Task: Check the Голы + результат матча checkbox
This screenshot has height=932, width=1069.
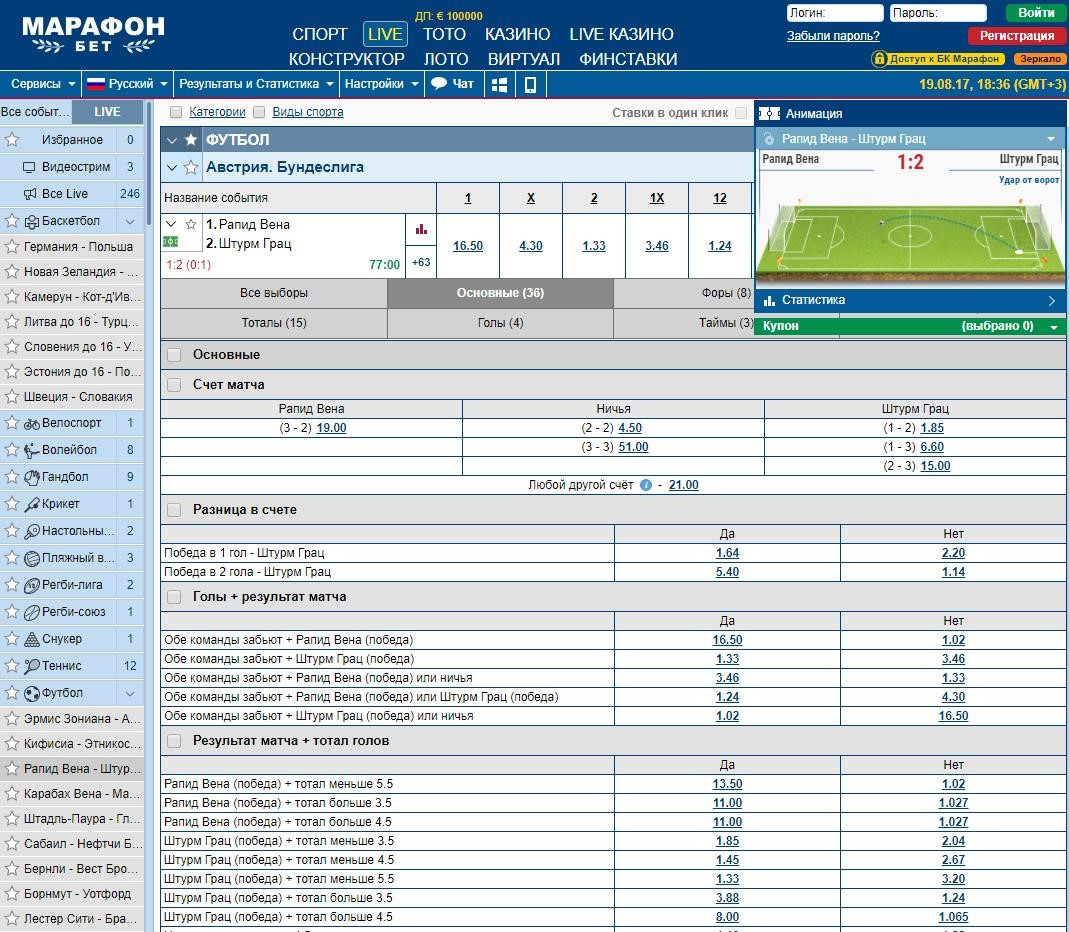Action: point(175,597)
